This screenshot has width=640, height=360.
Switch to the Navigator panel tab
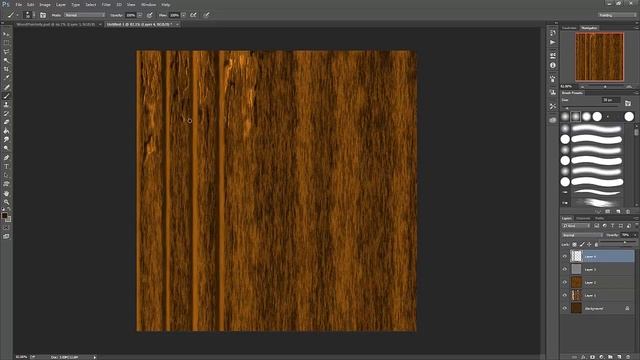(589, 28)
